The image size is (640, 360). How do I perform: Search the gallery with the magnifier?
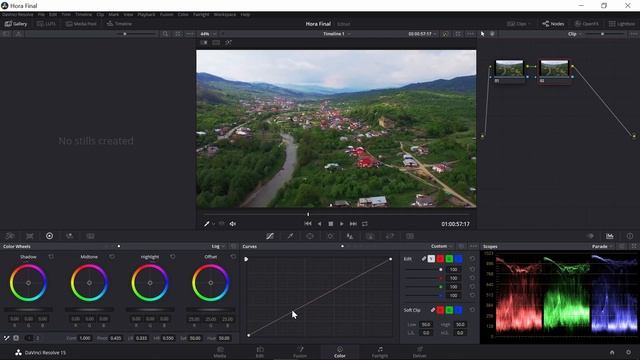coord(165,34)
